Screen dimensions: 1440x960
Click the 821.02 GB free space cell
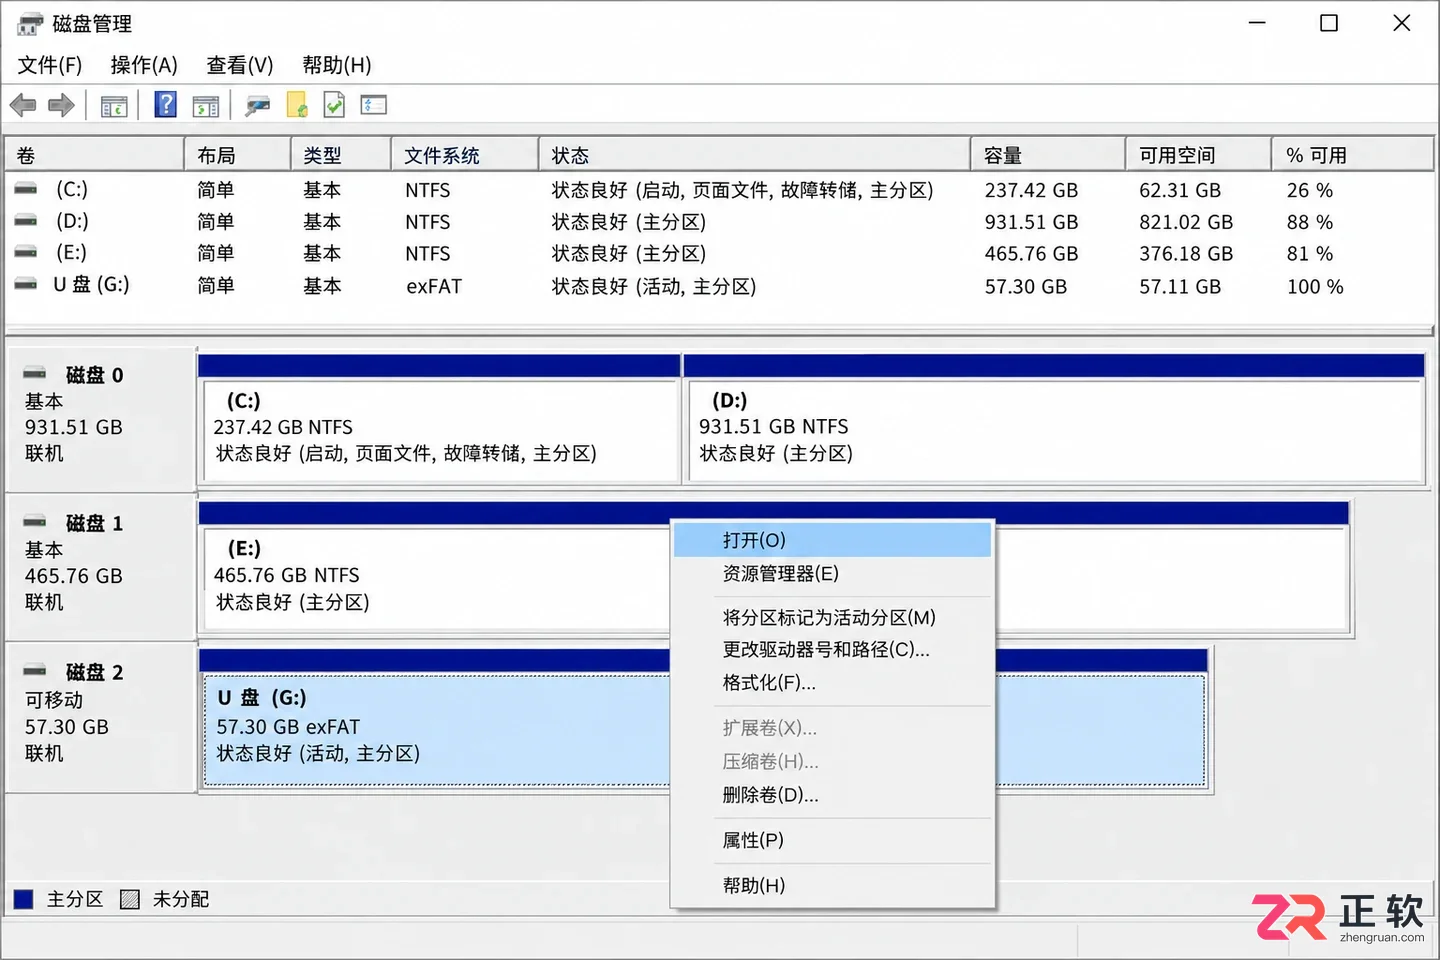tap(1186, 222)
